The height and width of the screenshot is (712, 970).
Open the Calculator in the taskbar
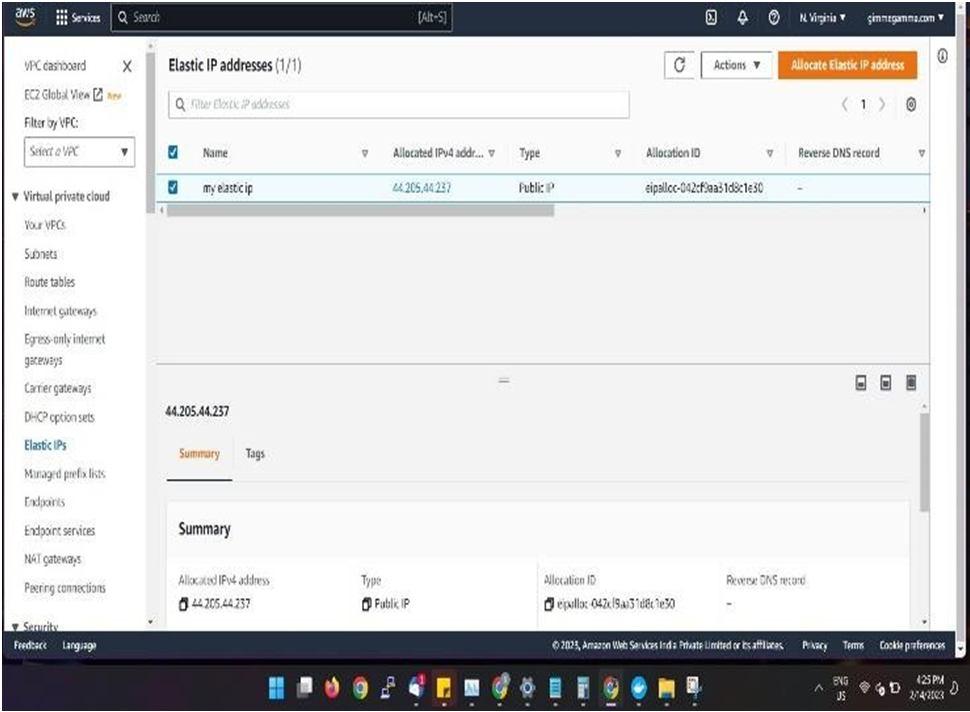[583, 687]
